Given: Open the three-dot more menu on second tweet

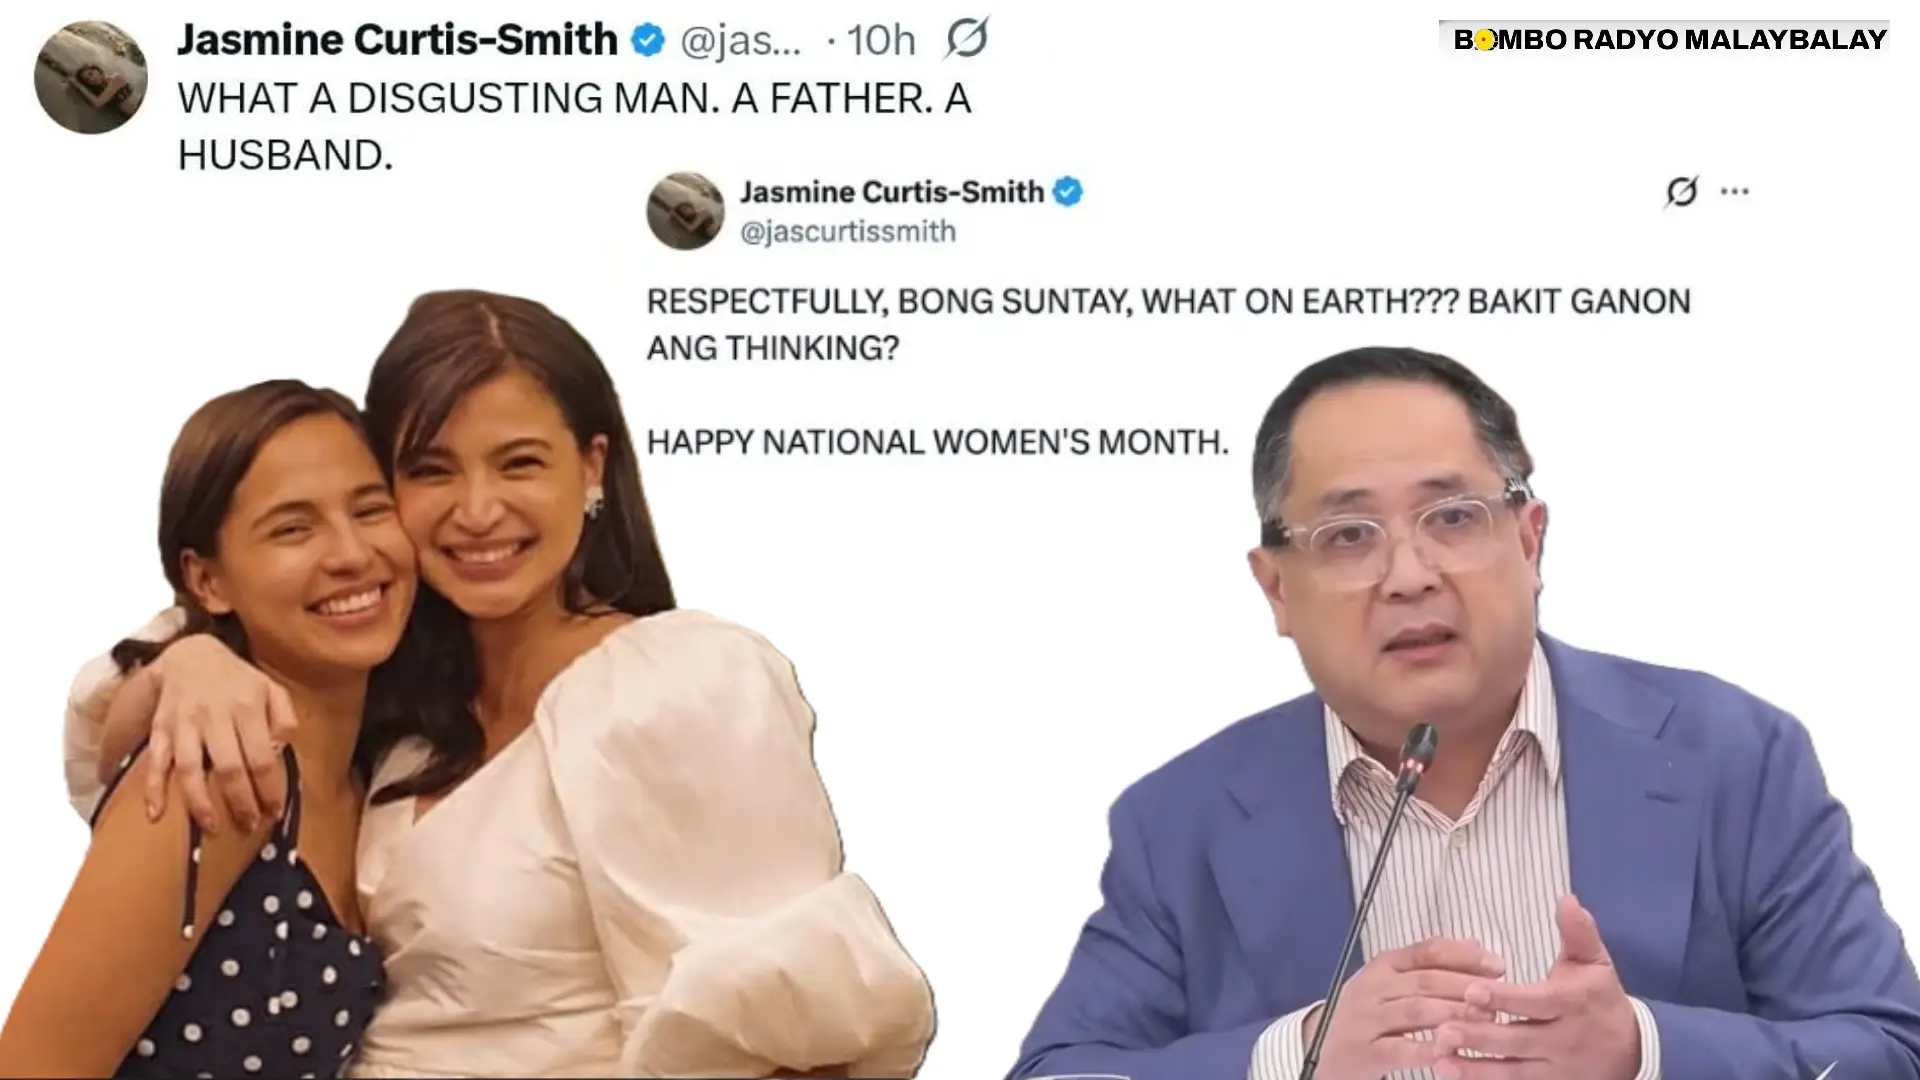Looking at the screenshot, I should coord(1735,191).
